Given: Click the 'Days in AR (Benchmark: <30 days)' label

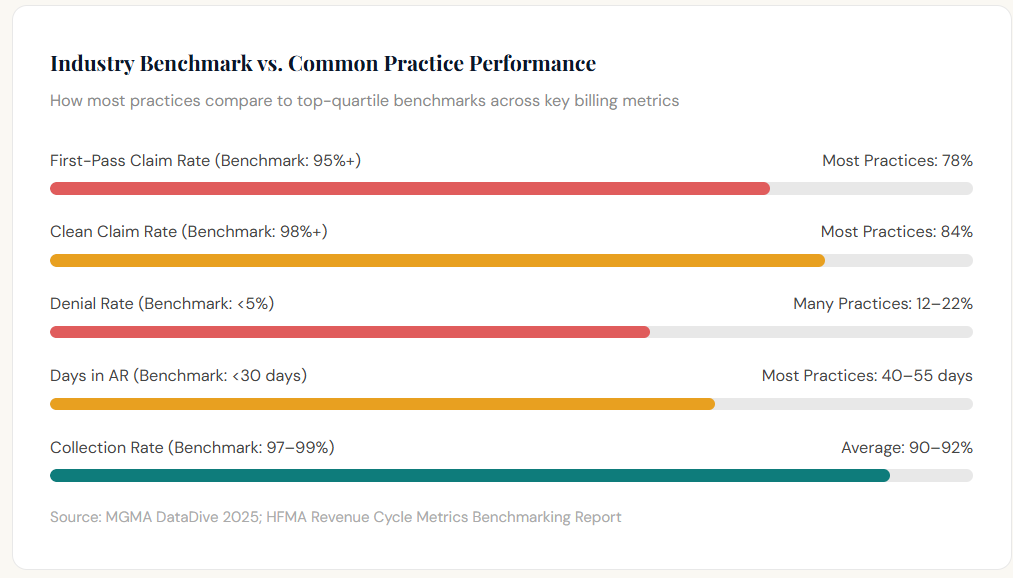Looking at the screenshot, I should tap(178, 376).
